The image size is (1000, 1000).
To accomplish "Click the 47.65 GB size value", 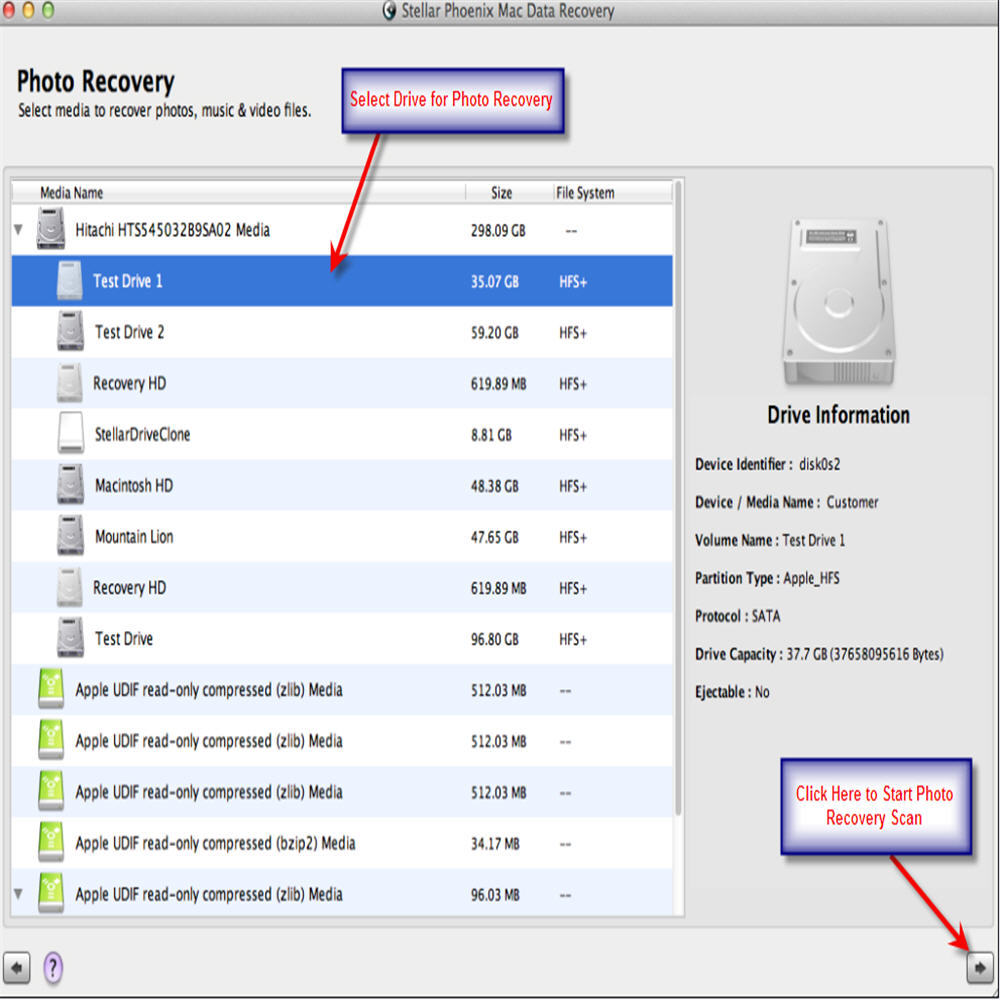I will pos(494,537).
